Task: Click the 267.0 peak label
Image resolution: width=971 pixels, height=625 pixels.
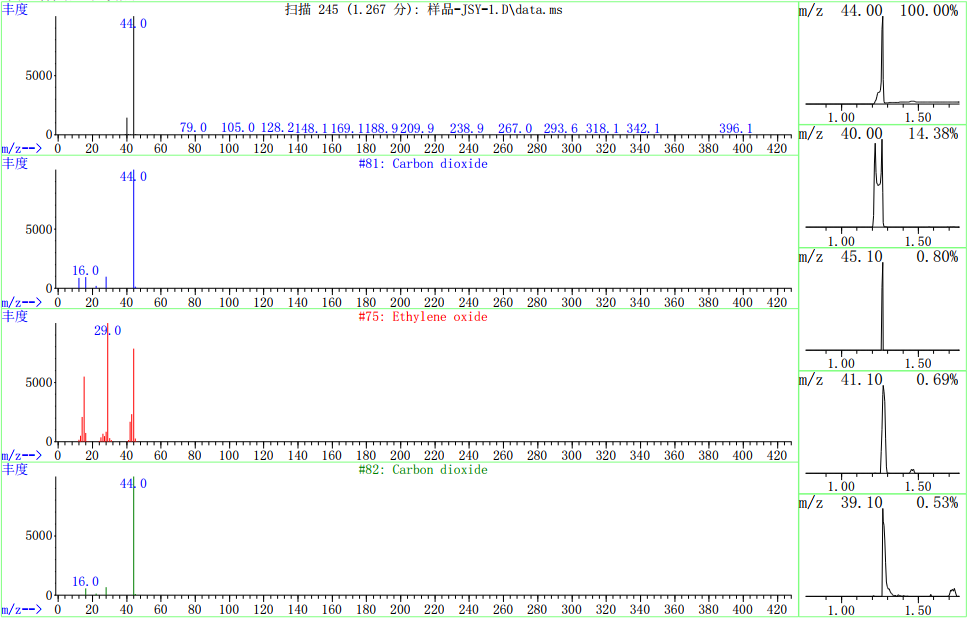Action: 515,129
